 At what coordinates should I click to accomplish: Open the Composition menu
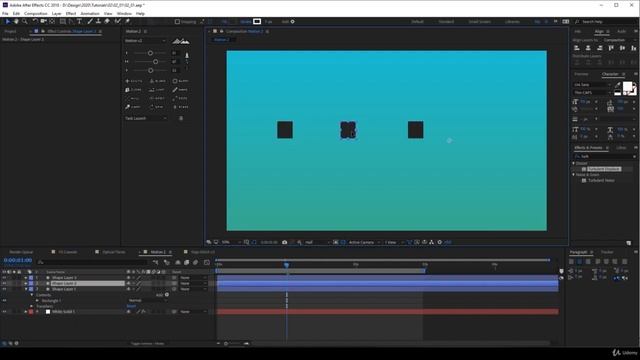coord(36,13)
